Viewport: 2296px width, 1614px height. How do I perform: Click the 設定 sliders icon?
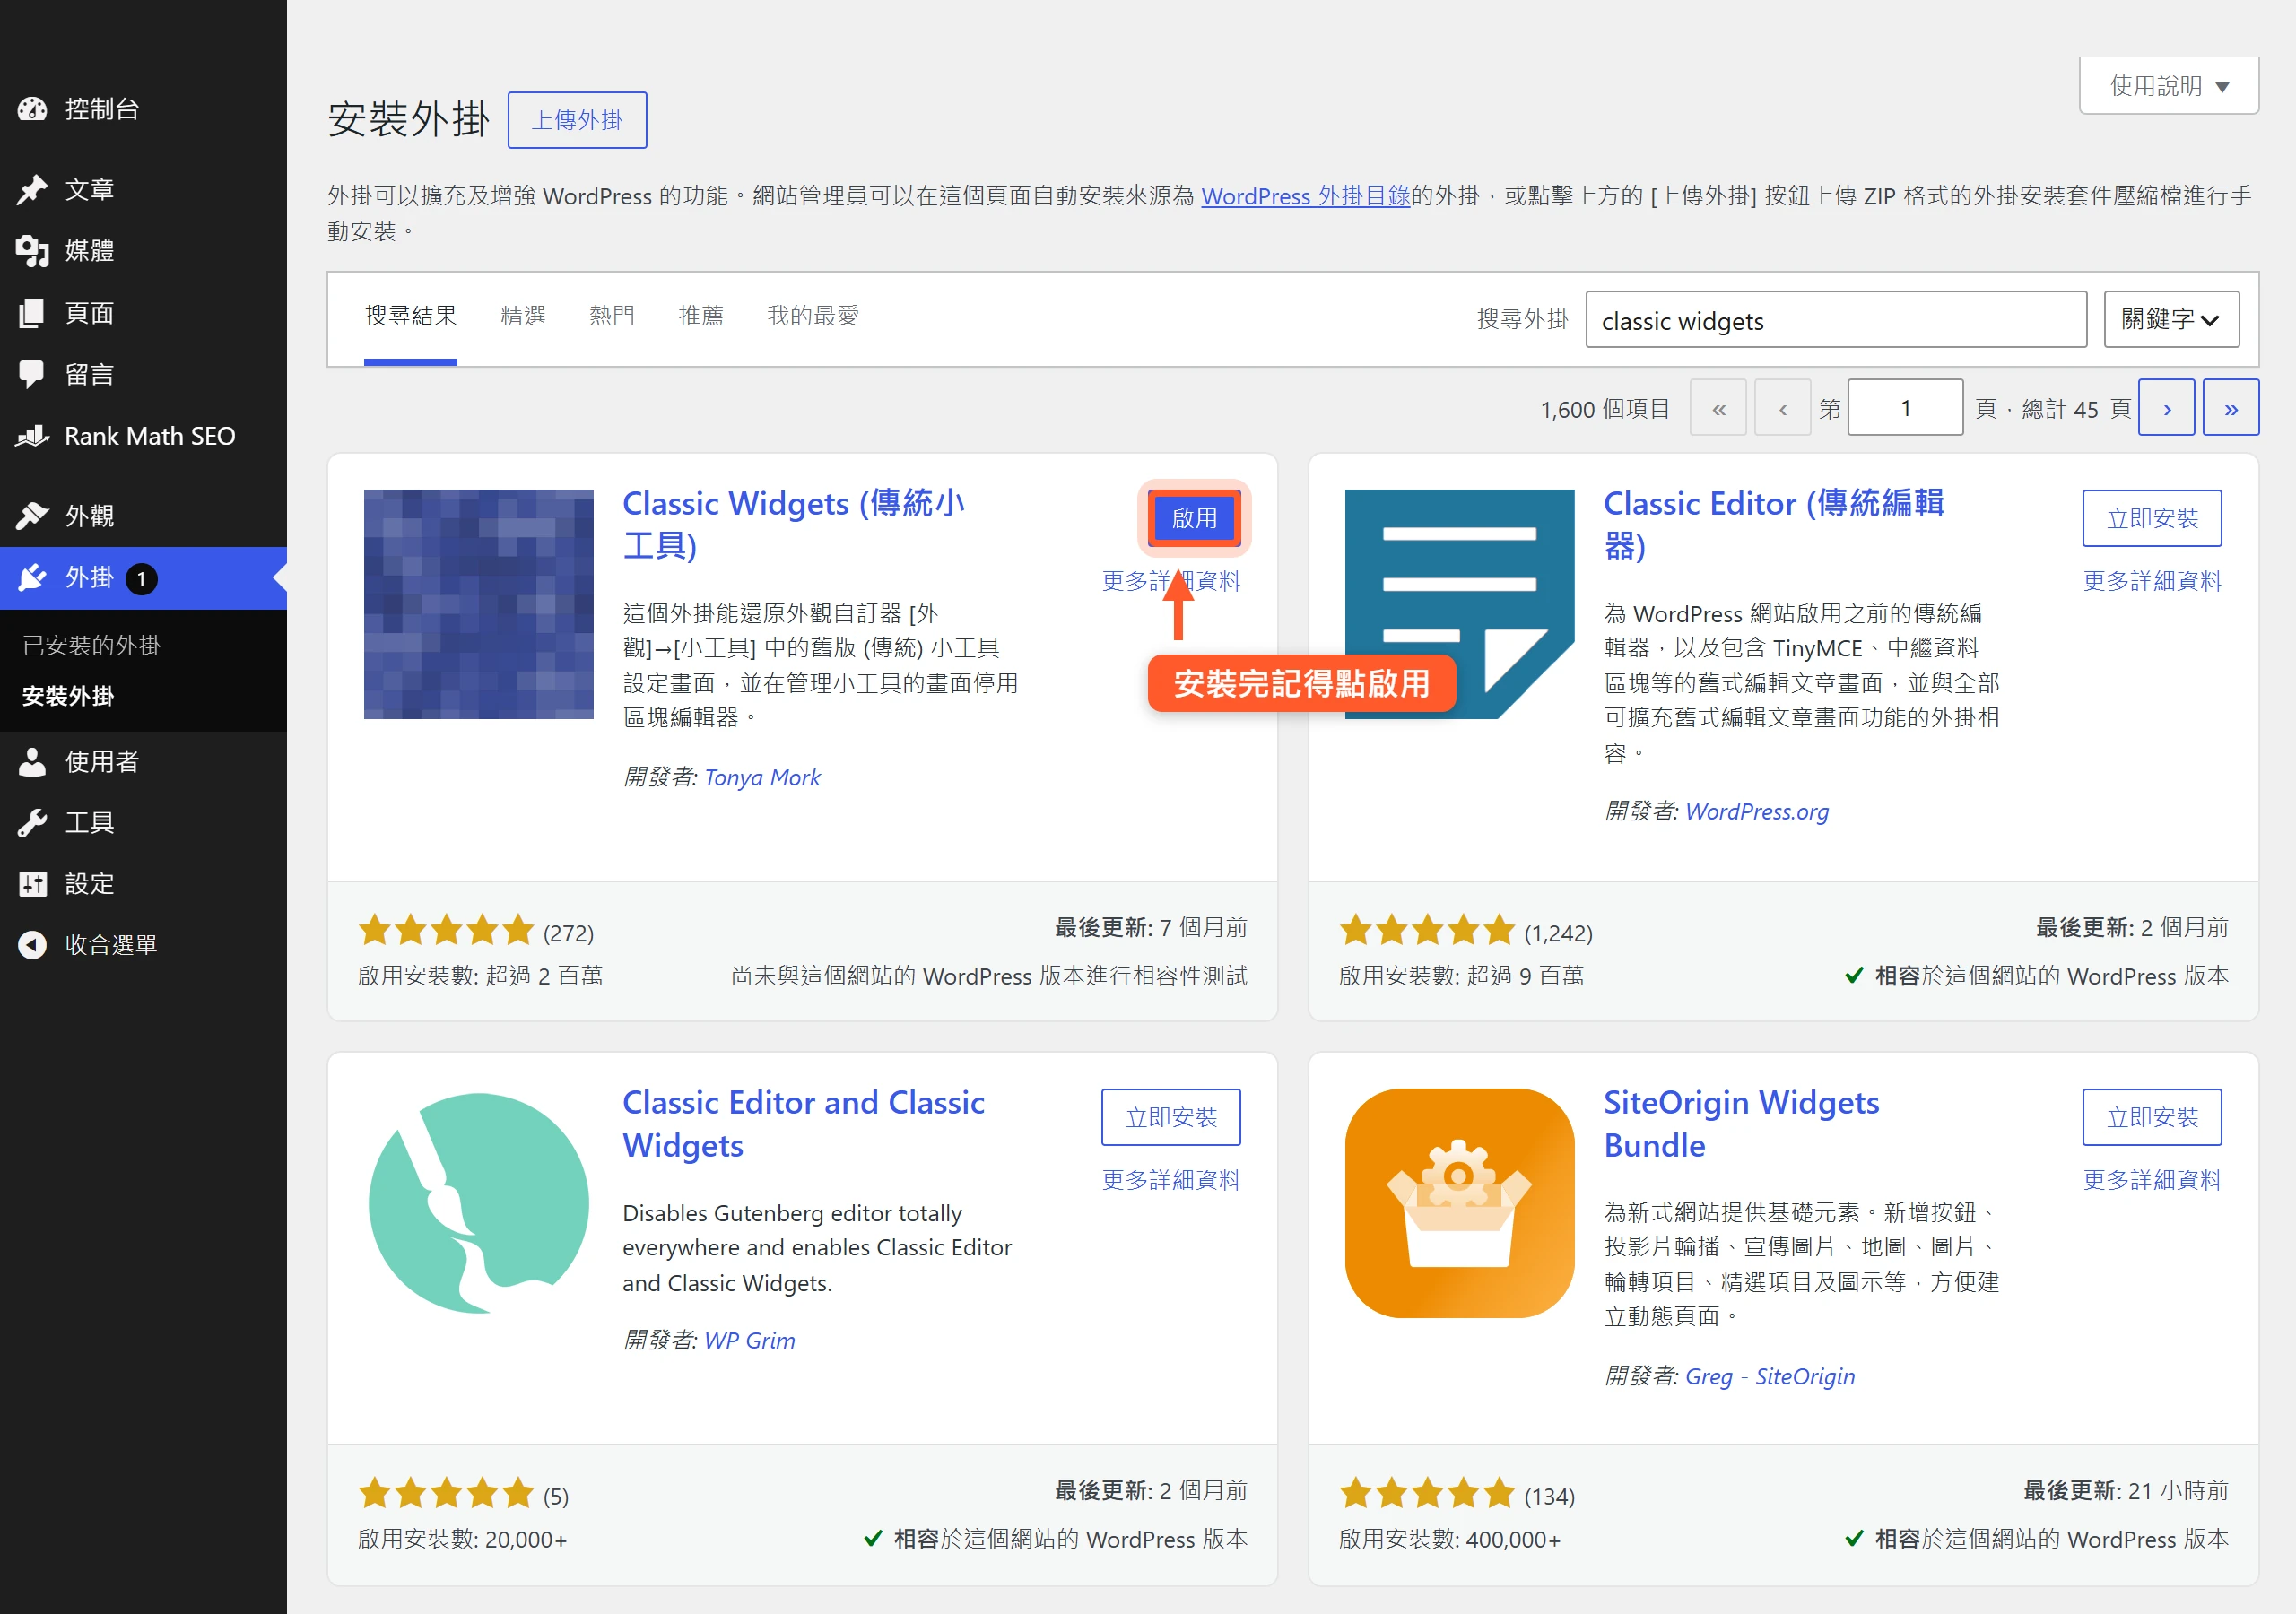click(x=32, y=884)
